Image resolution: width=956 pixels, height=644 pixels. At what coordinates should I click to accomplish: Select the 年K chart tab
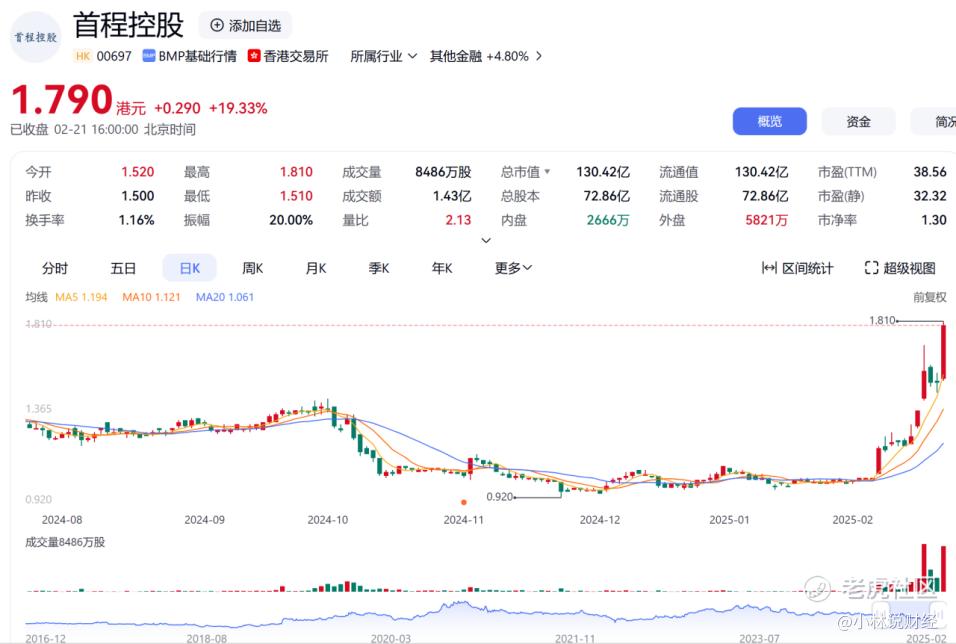[x=442, y=268]
